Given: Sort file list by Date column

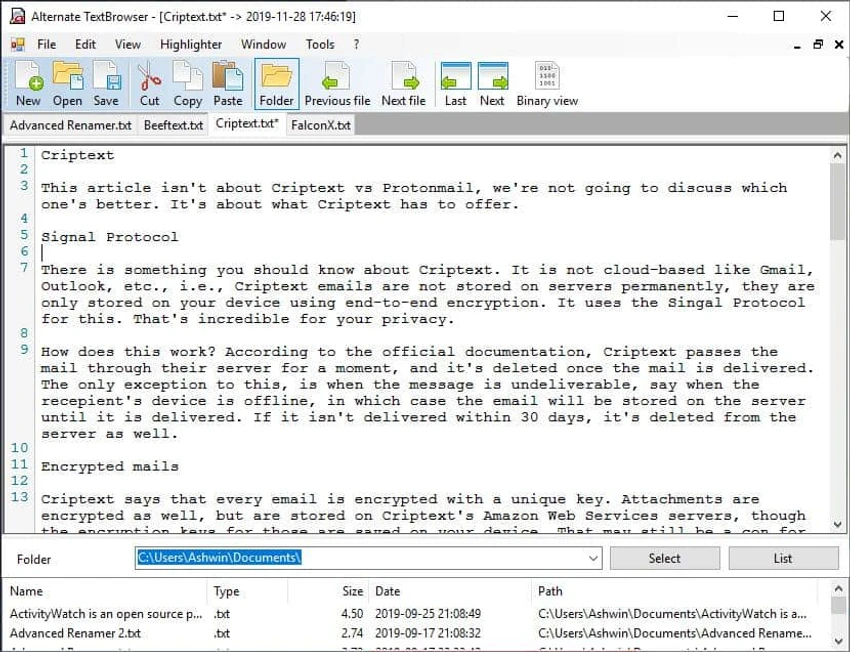Looking at the screenshot, I should [x=450, y=591].
